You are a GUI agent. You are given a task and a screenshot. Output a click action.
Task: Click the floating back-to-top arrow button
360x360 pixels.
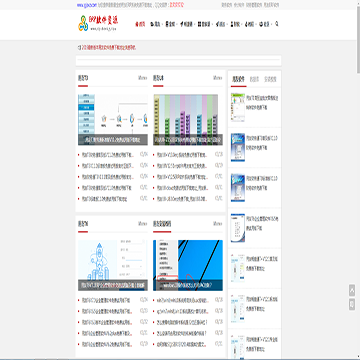[x=352, y=290]
